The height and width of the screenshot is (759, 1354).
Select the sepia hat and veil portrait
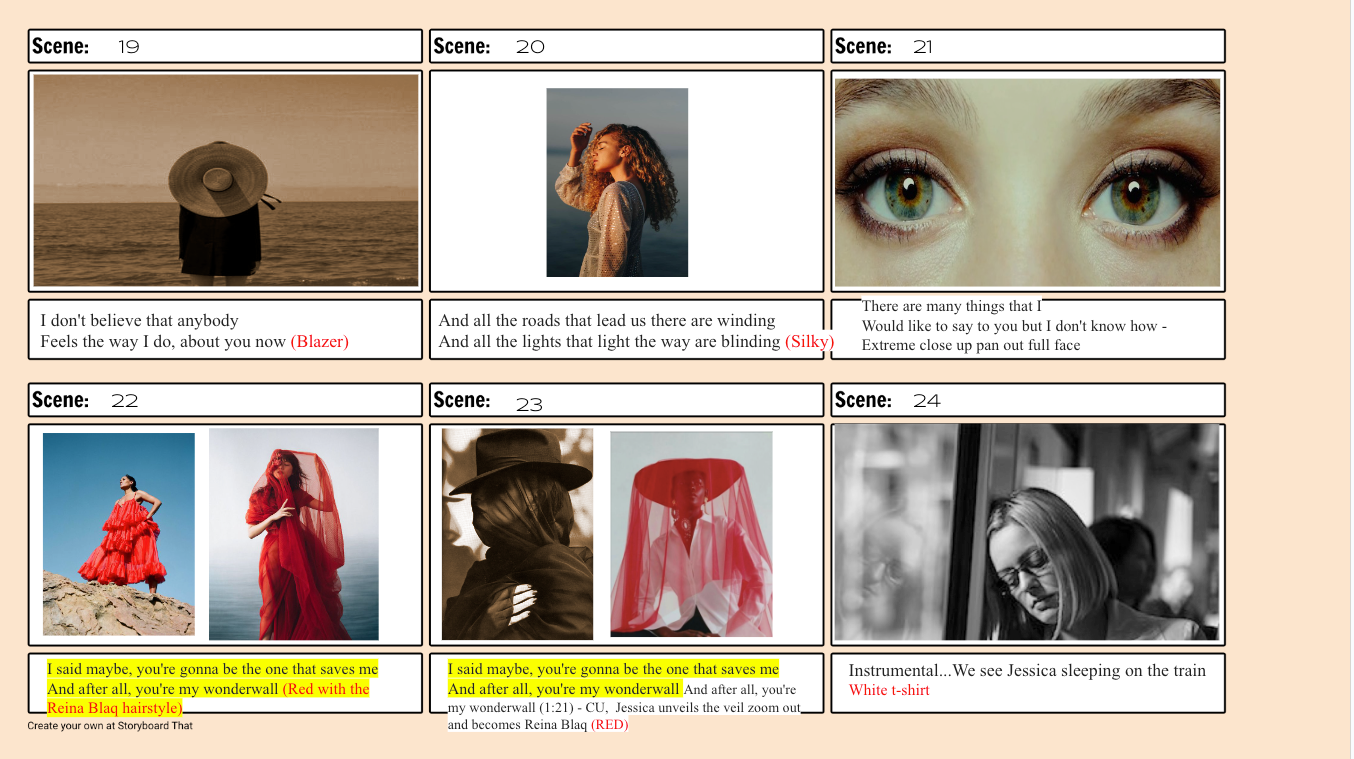coord(517,534)
